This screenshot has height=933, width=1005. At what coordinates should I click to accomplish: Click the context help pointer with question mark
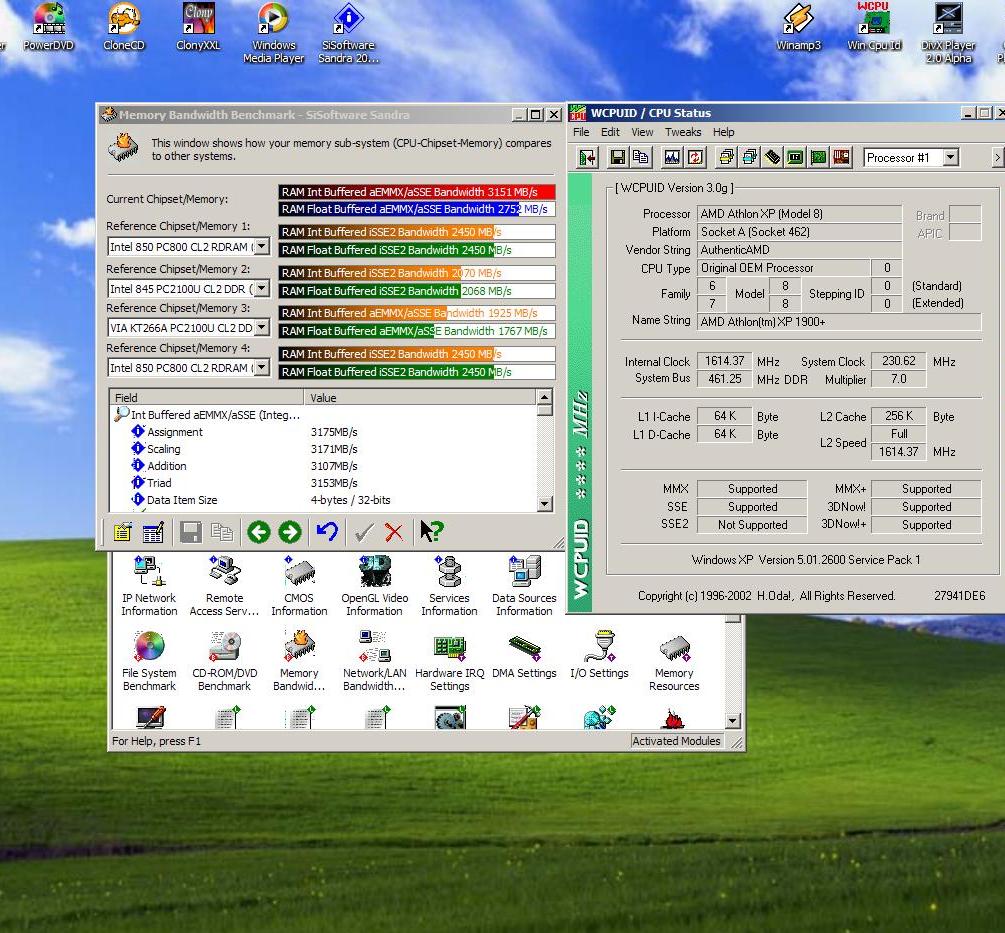point(431,532)
